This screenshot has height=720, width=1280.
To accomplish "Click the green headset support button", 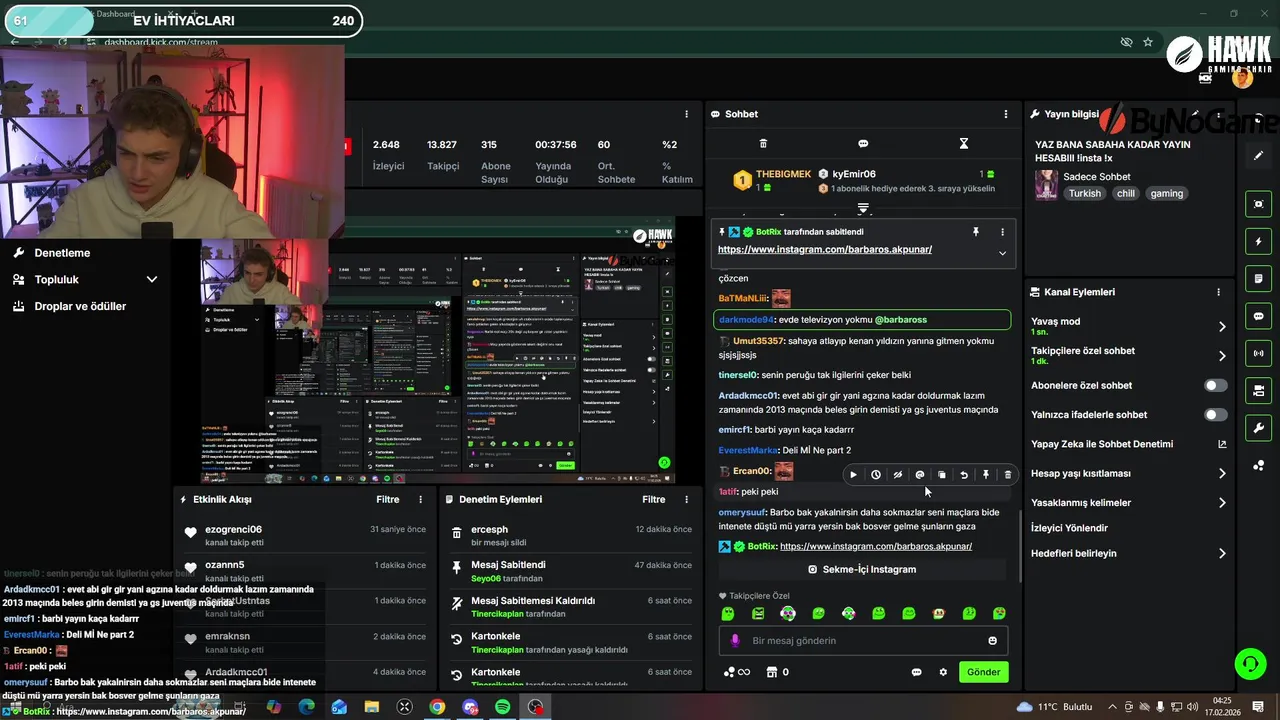I will point(1249,663).
